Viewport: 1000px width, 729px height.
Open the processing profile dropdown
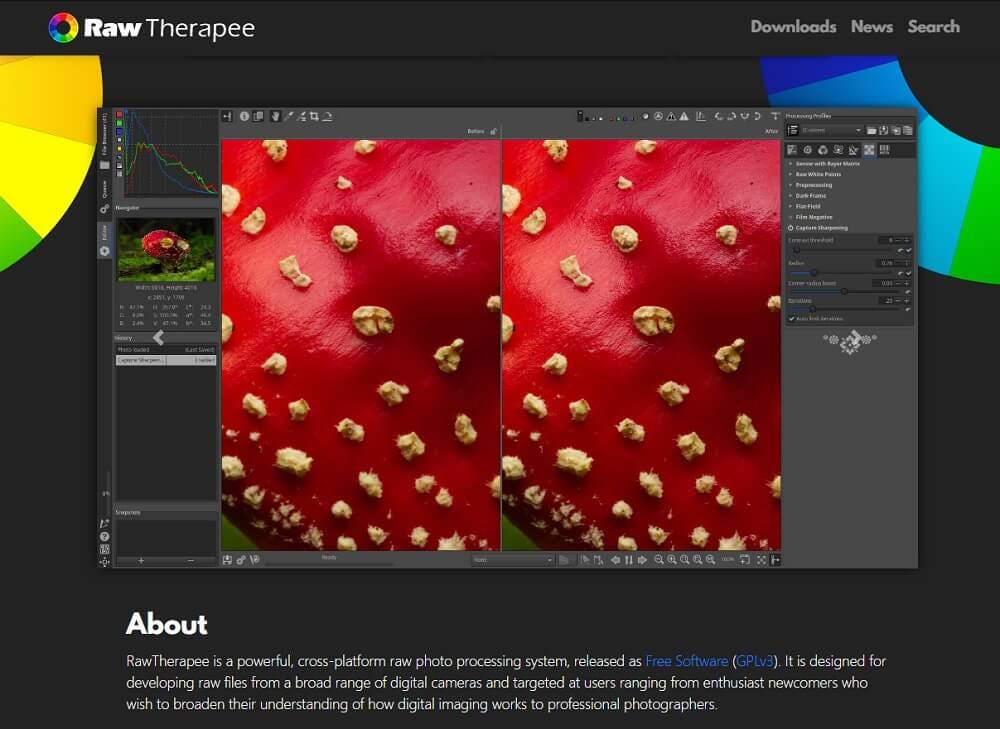tap(831, 130)
